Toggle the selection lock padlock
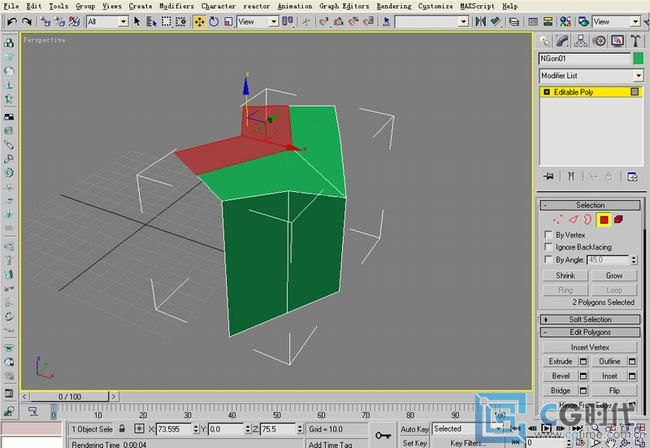This screenshot has width=650, height=448. coord(122,429)
